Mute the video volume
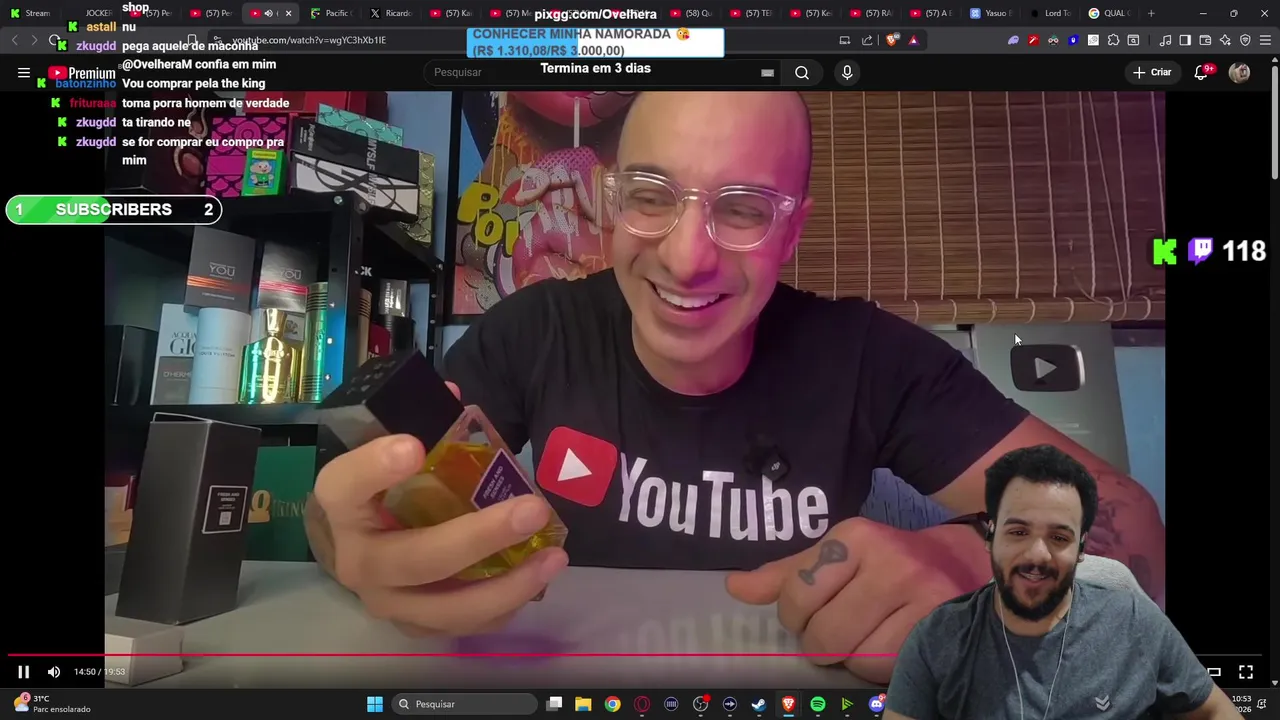Screen dimensions: 1280x720 pos(54,672)
